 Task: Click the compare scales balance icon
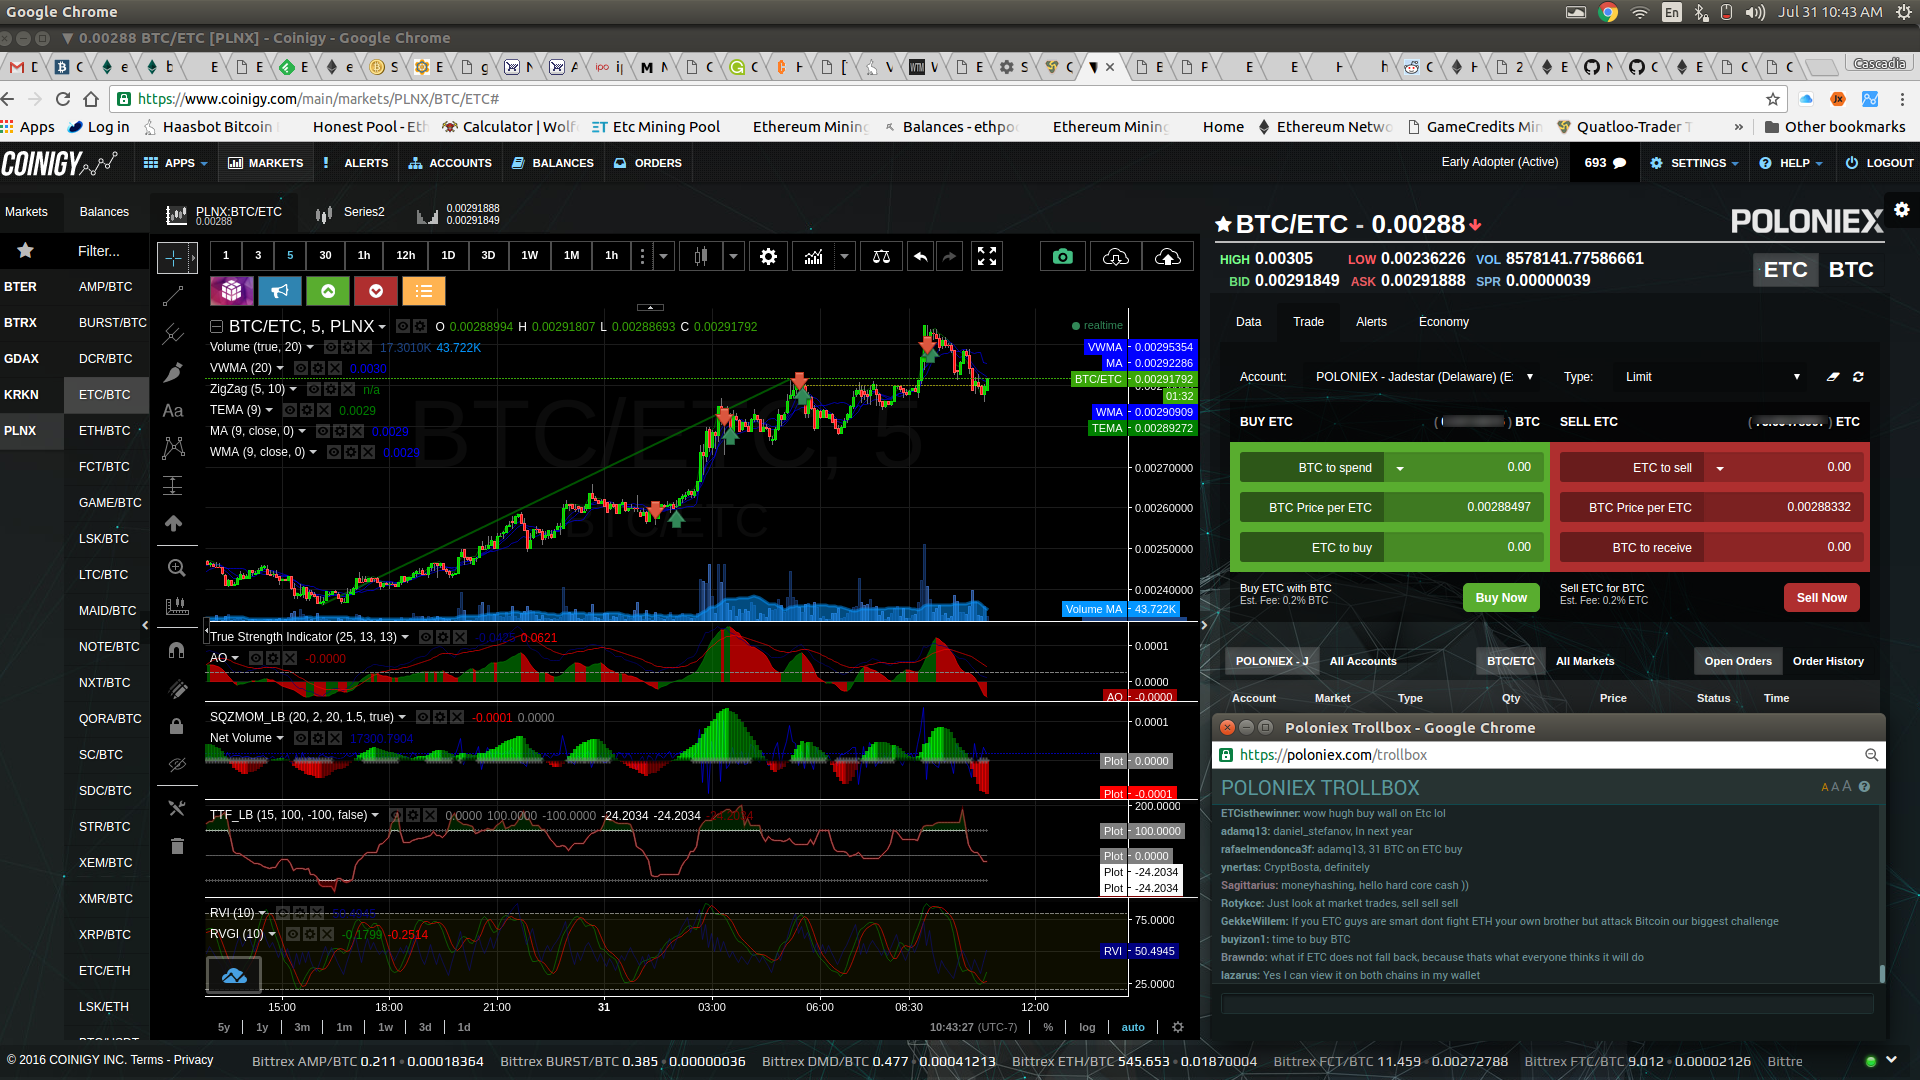881,257
